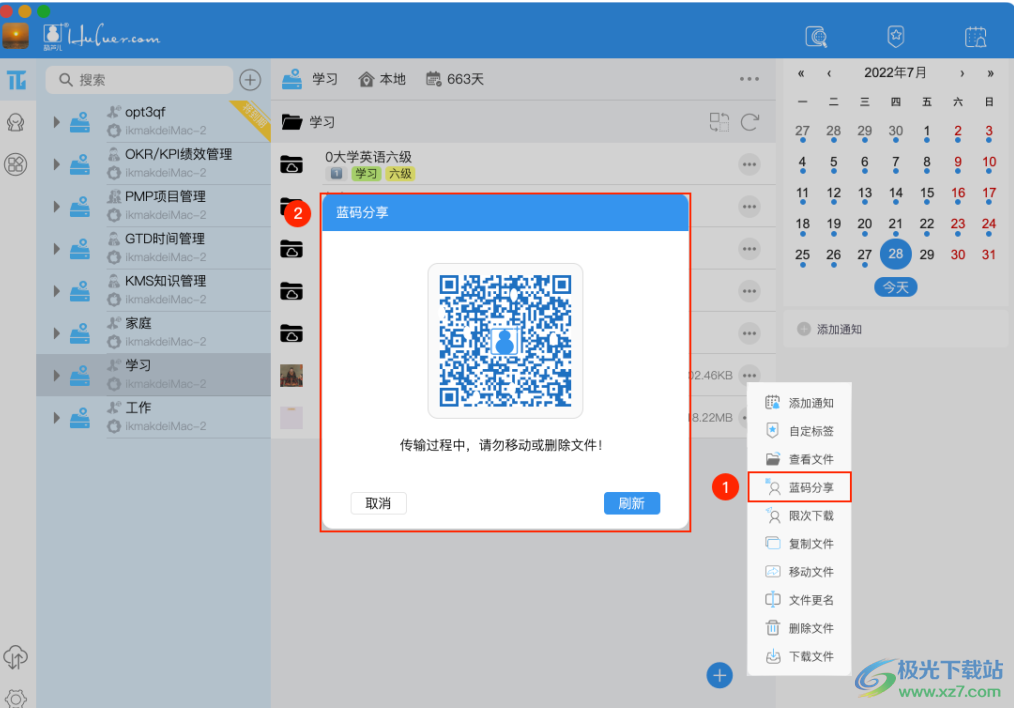Image resolution: width=1014 pixels, height=708 pixels.
Task: Select July 16 in the calendar
Action: pyautogui.click(x=958, y=193)
